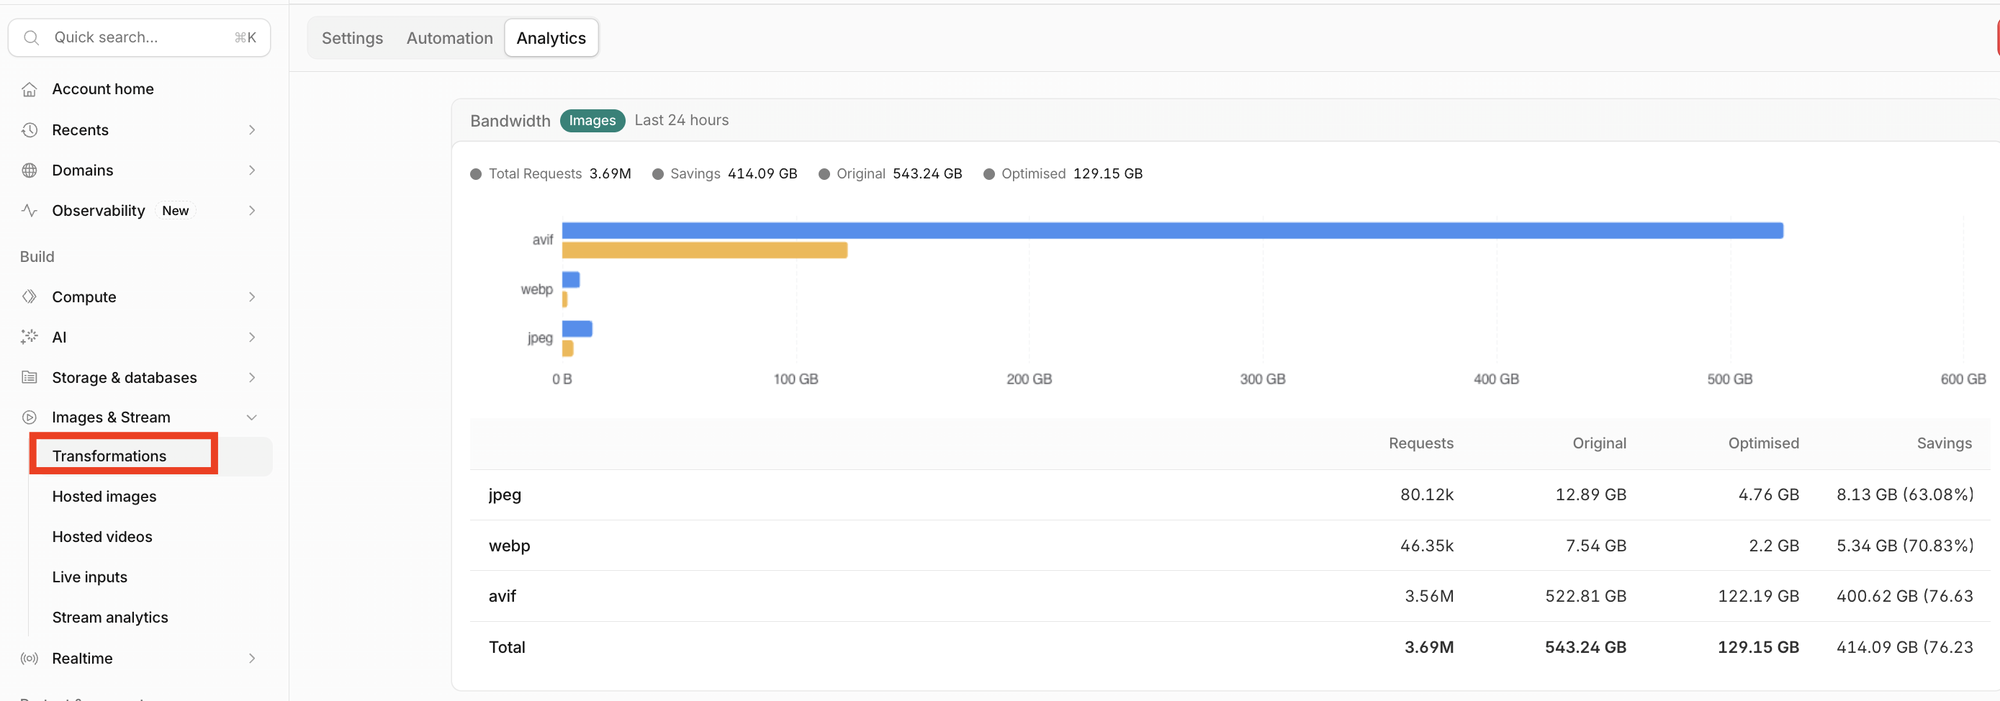
Task: Click the 522.81 GB original cell
Action: pyautogui.click(x=1586, y=596)
